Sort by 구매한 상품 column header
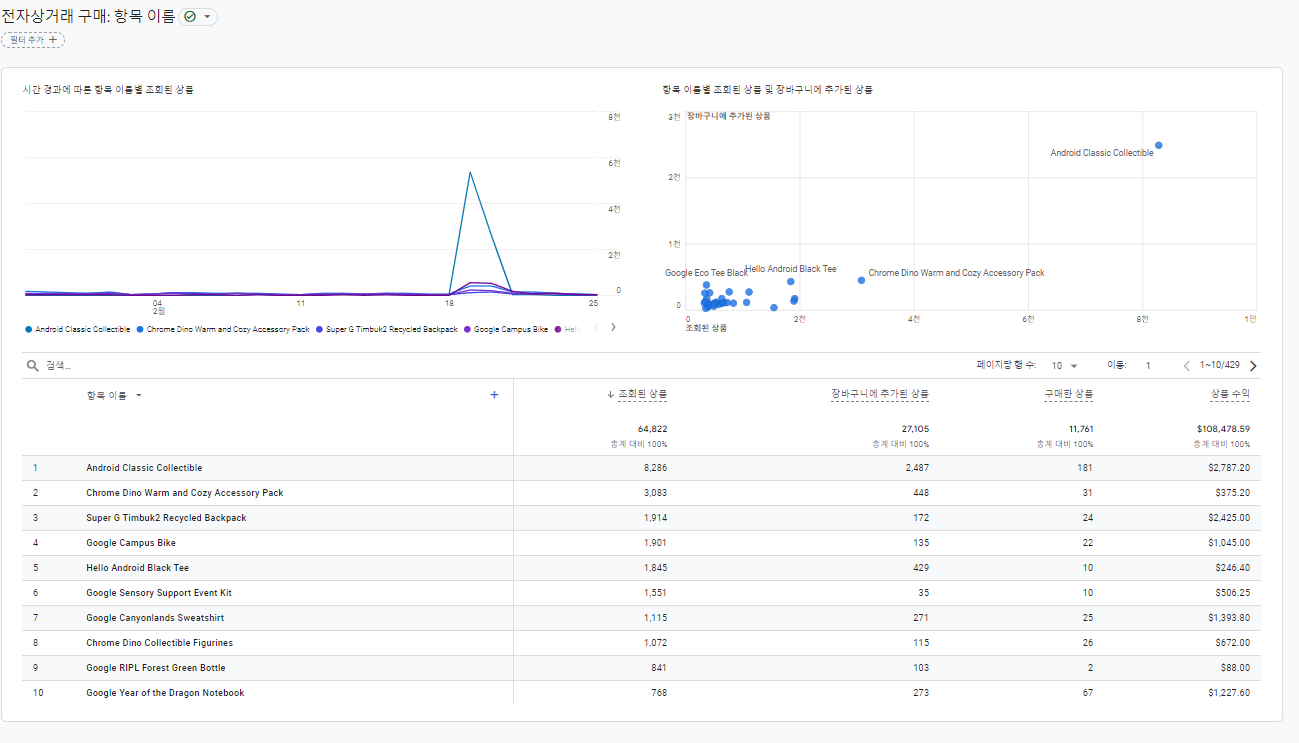Image resolution: width=1299 pixels, height=743 pixels. [1068, 394]
